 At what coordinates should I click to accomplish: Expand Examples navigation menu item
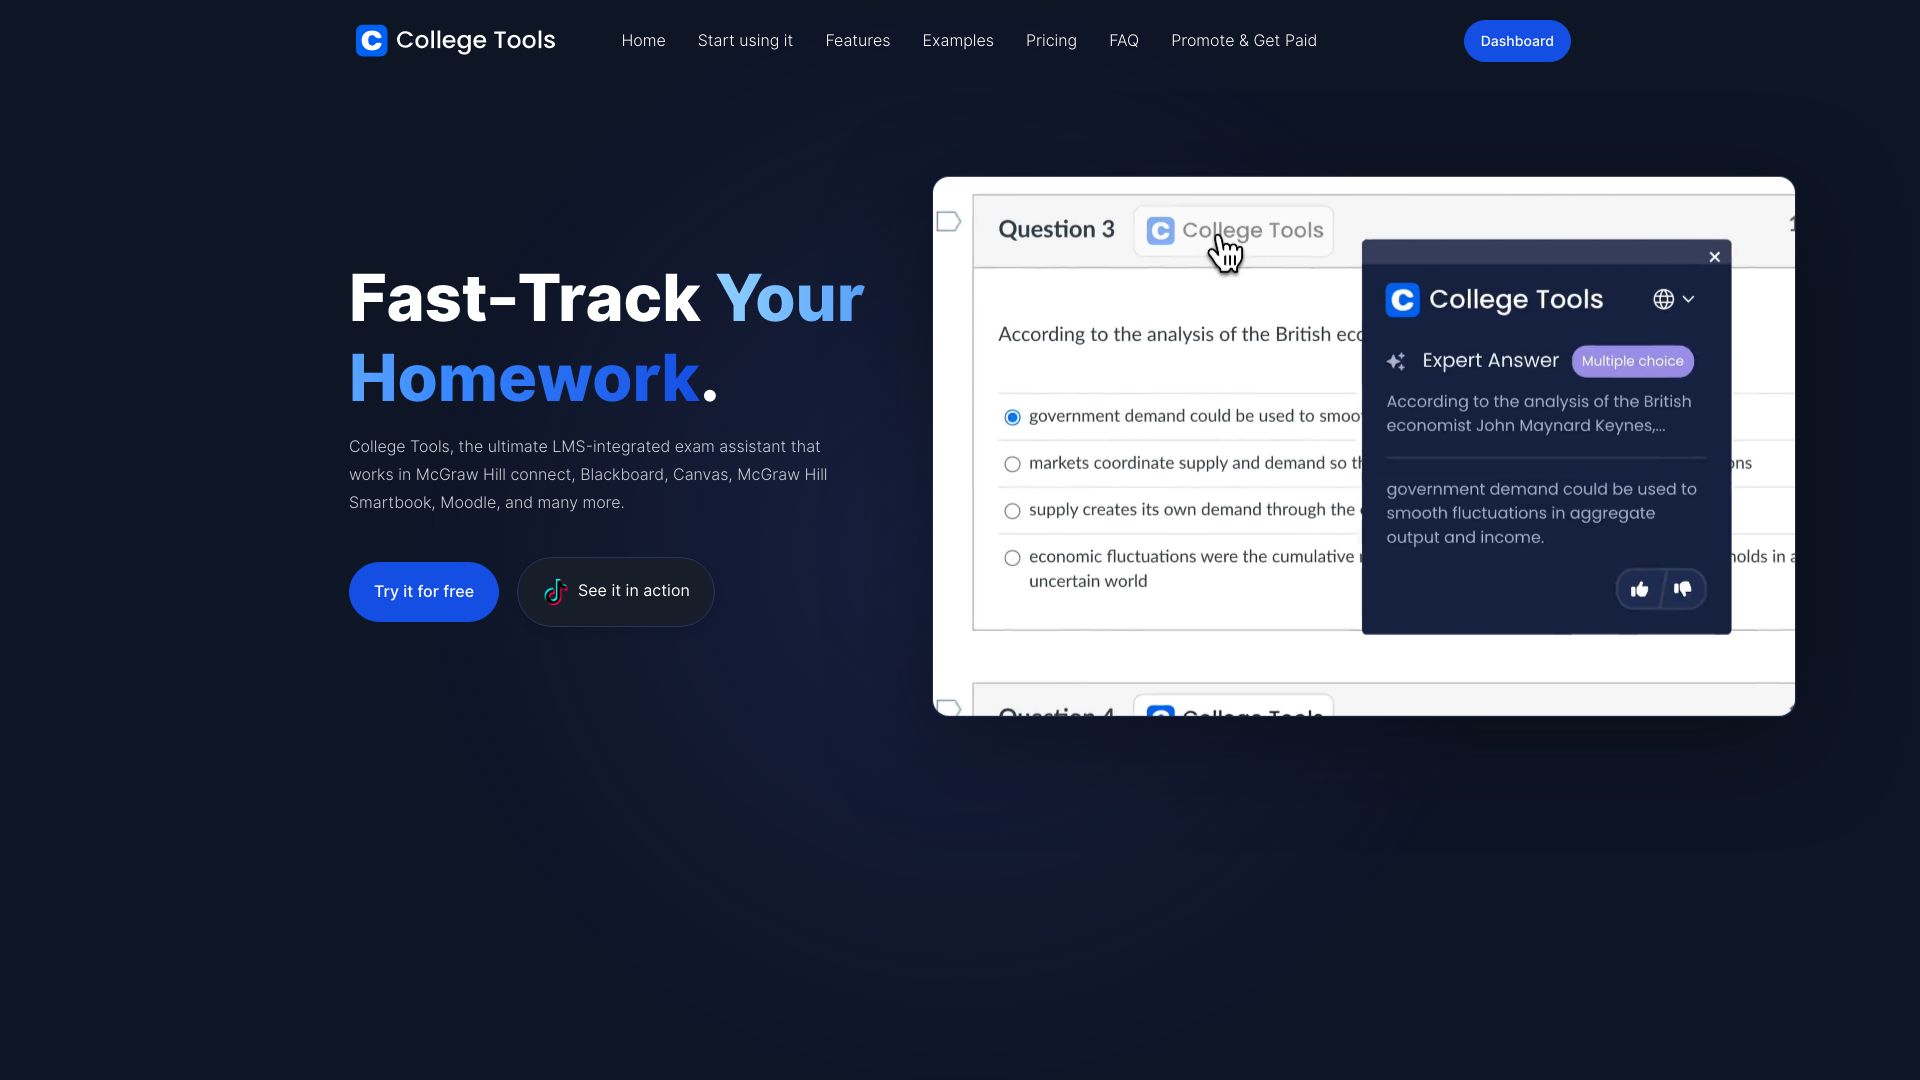pyautogui.click(x=957, y=40)
